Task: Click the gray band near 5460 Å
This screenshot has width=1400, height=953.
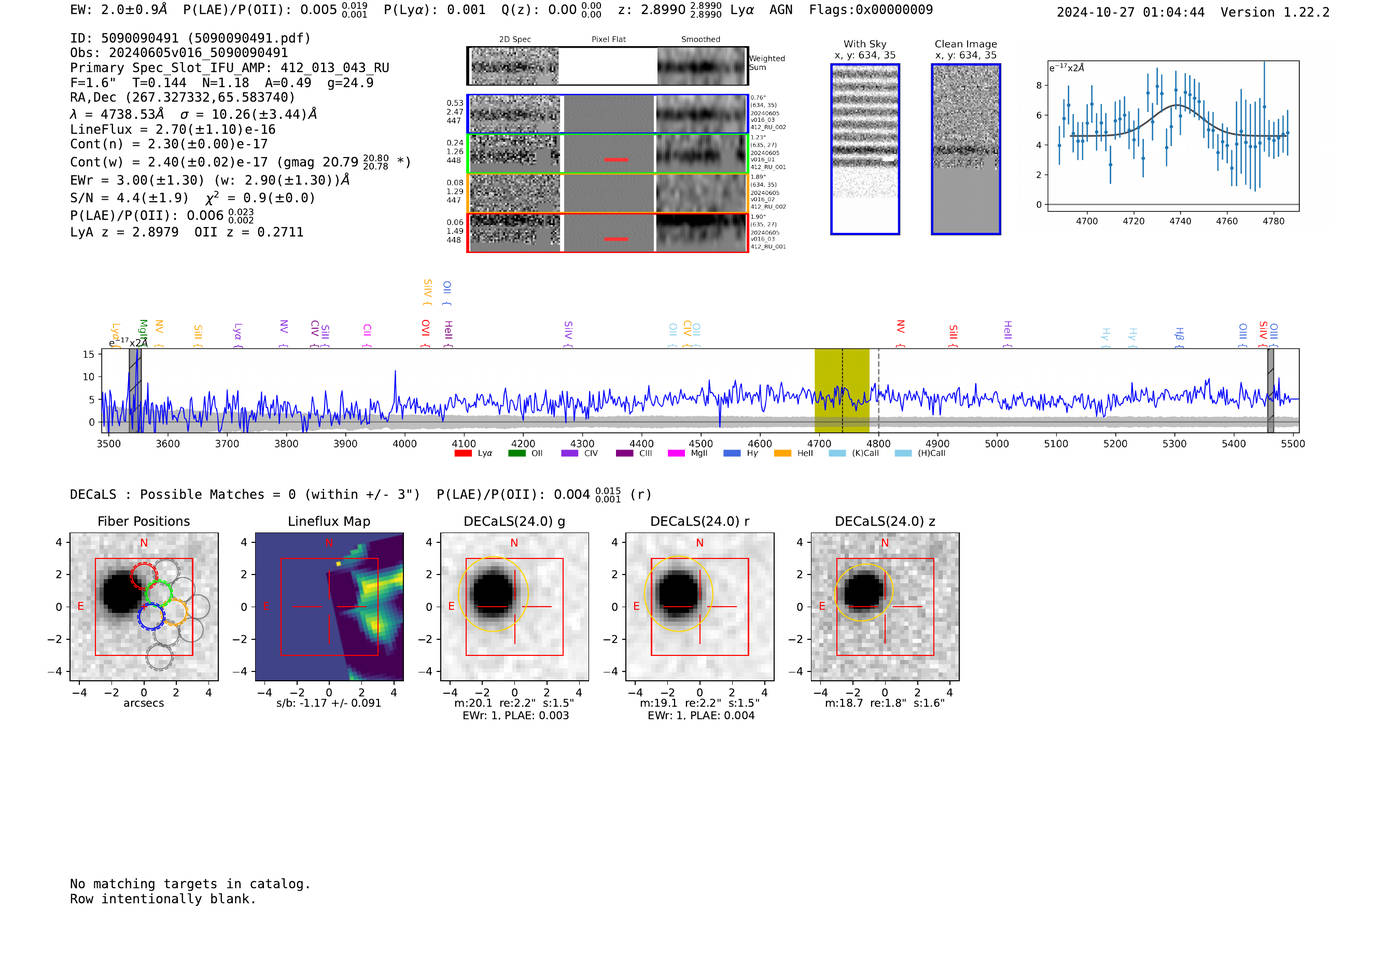Action: (1270, 391)
